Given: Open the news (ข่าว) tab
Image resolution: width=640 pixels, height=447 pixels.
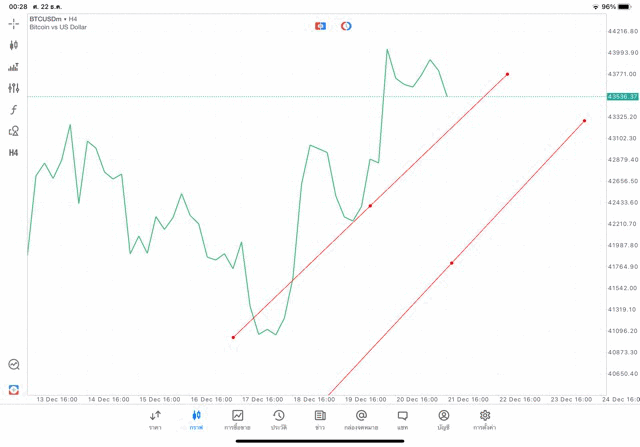Looking at the screenshot, I should pyautogui.click(x=320, y=420).
